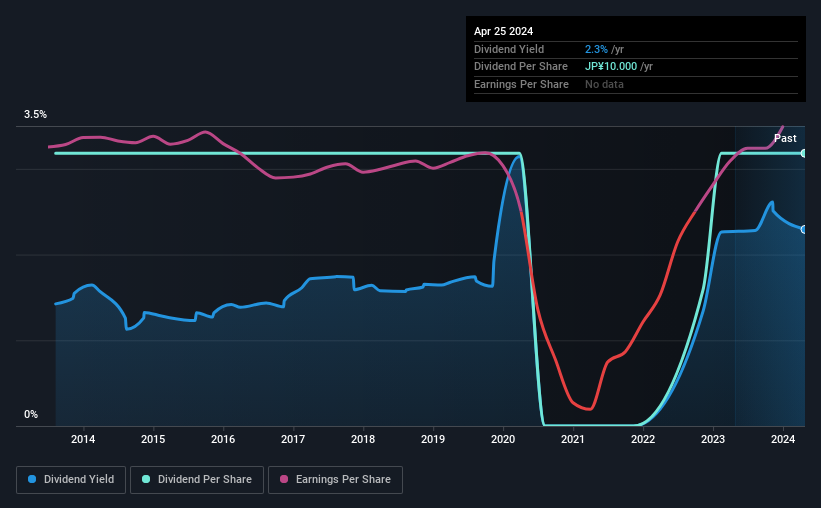Click the Dividend Yield endpoint marker
Image resolution: width=821 pixels, height=508 pixels.
804,229
